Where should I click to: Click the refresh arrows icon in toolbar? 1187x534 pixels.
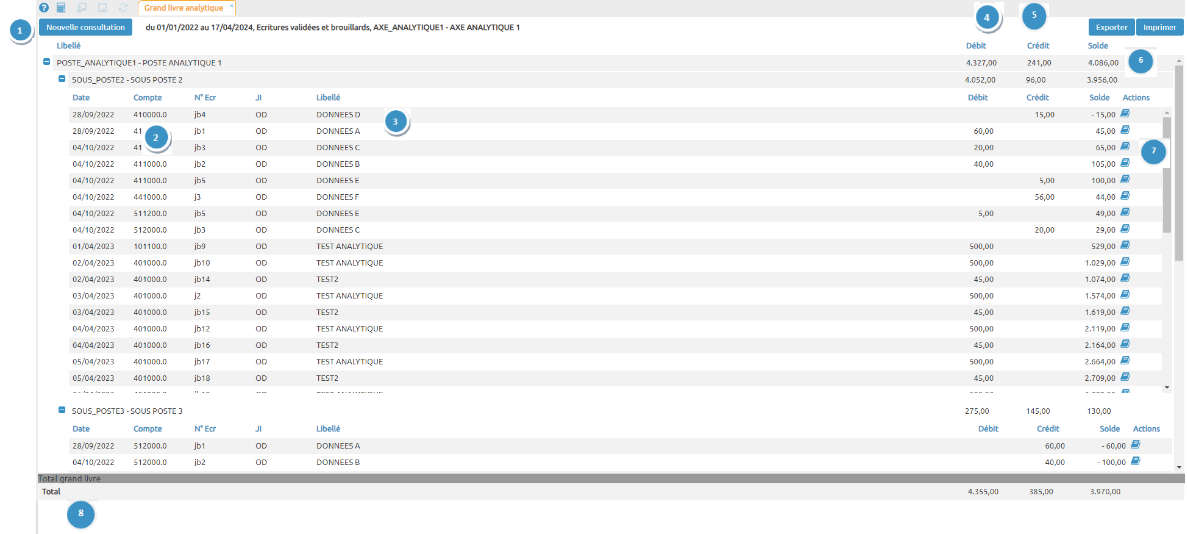point(121,8)
